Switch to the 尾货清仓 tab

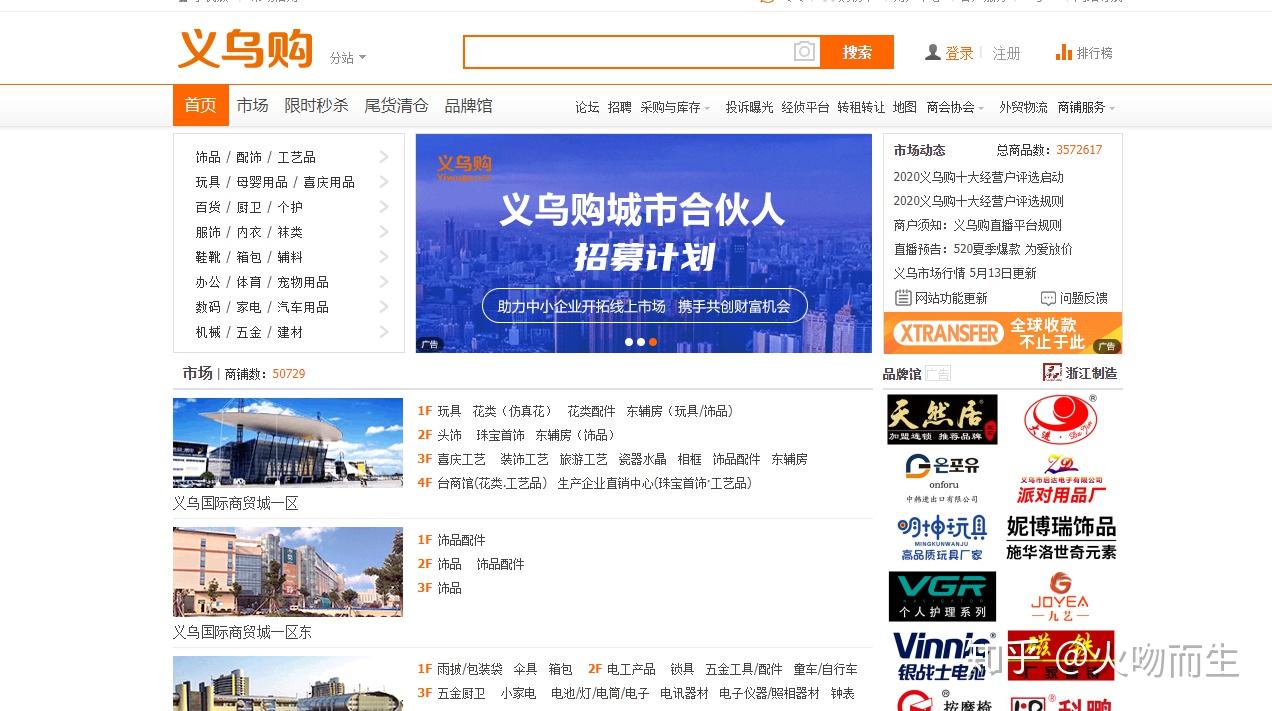[396, 105]
